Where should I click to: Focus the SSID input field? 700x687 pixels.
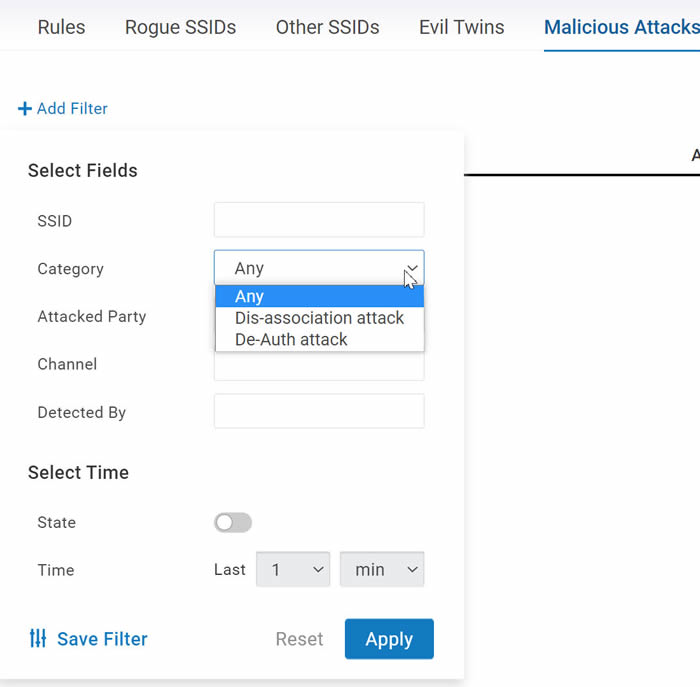319,220
